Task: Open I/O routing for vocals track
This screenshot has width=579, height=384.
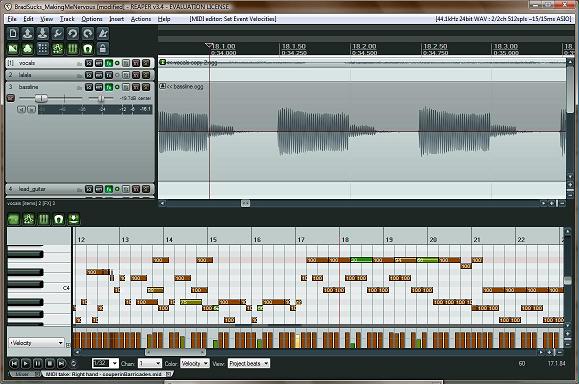Action: (x=89, y=63)
